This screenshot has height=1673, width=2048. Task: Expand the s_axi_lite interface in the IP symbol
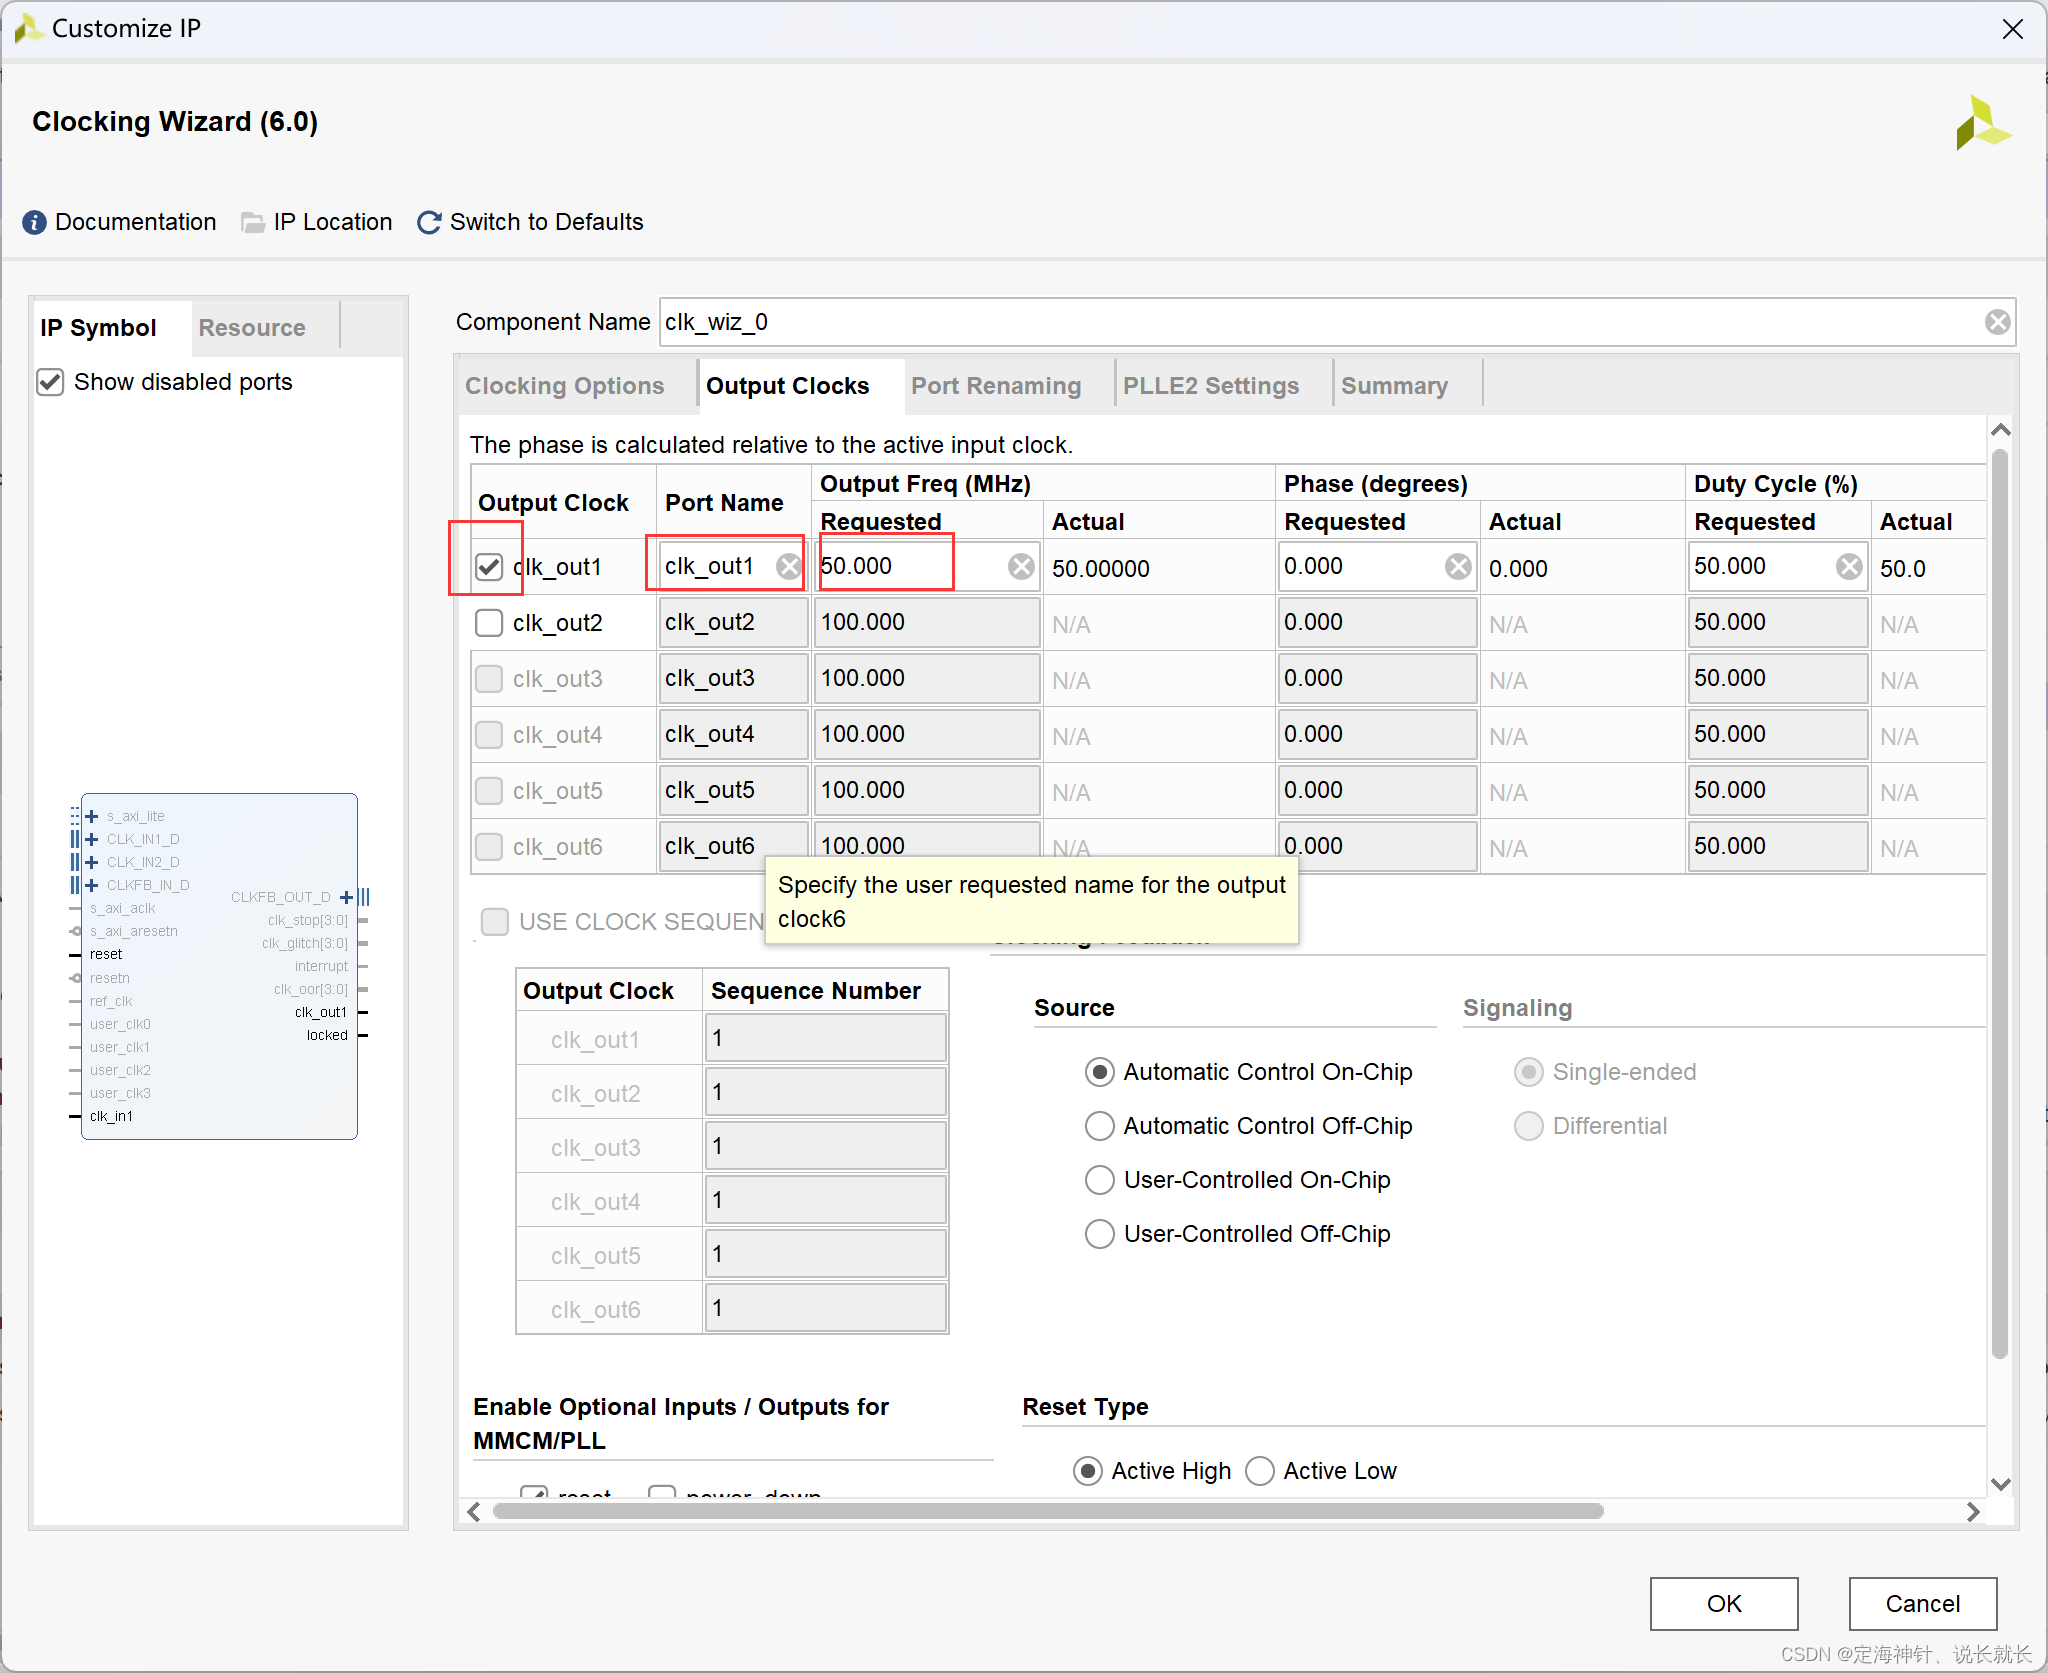tap(92, 816)
